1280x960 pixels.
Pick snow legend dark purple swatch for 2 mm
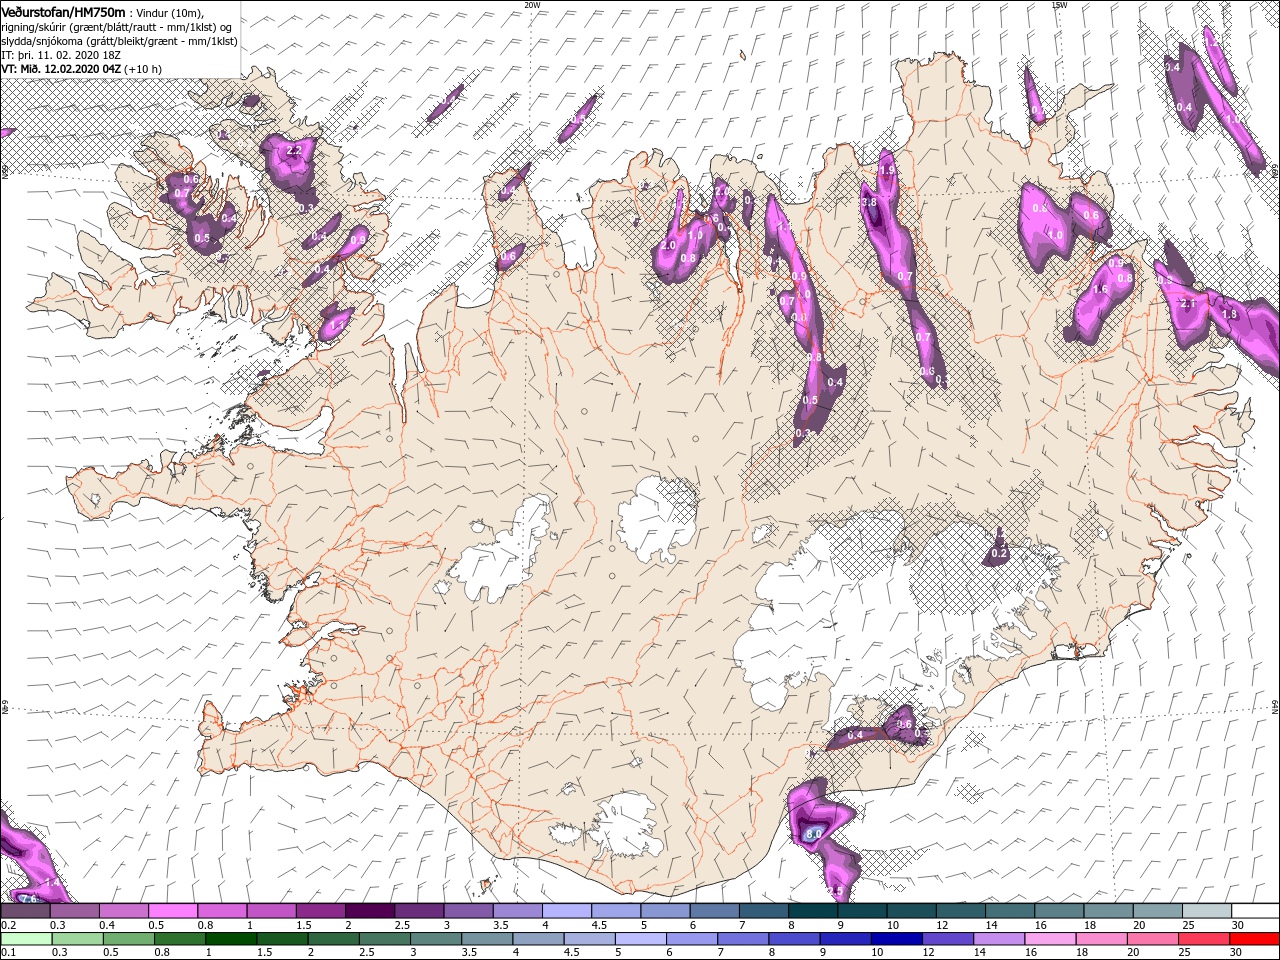[369, 910]
